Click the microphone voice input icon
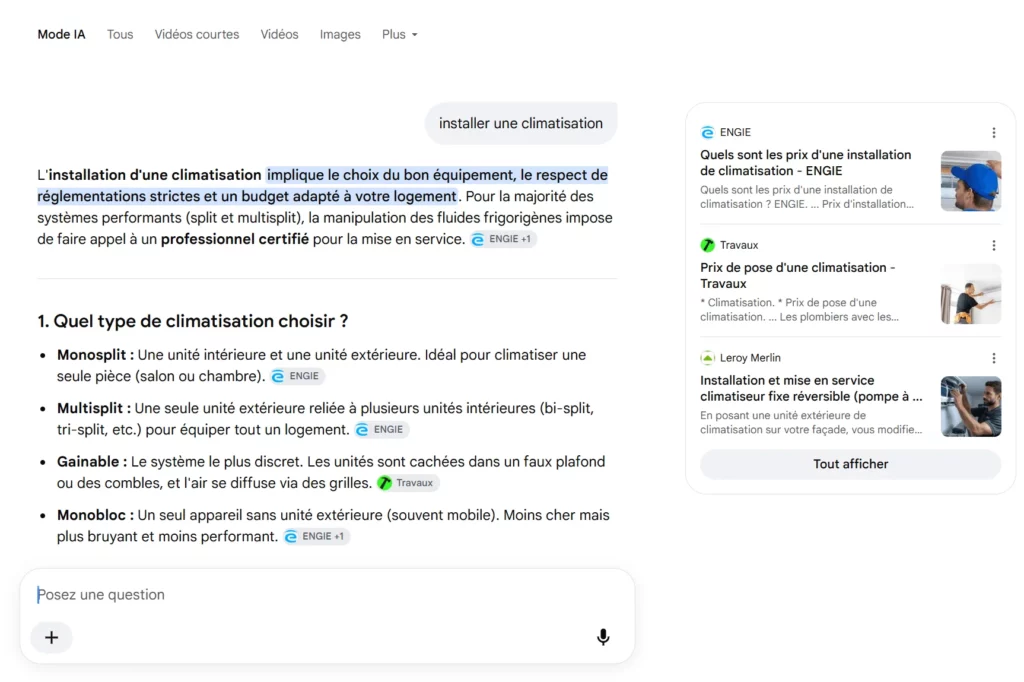The height and width of the screenshot is (682, 1024). click(603, 637)
